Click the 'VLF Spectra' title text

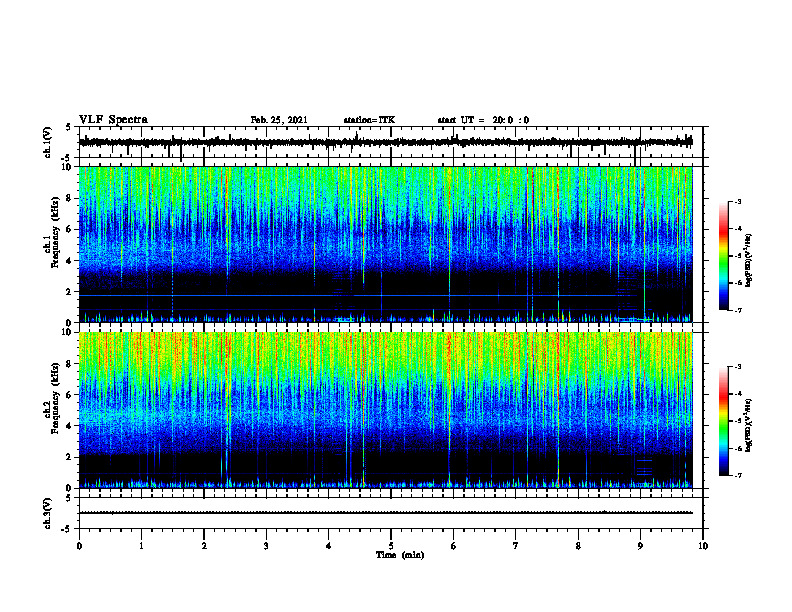point(113,120)
